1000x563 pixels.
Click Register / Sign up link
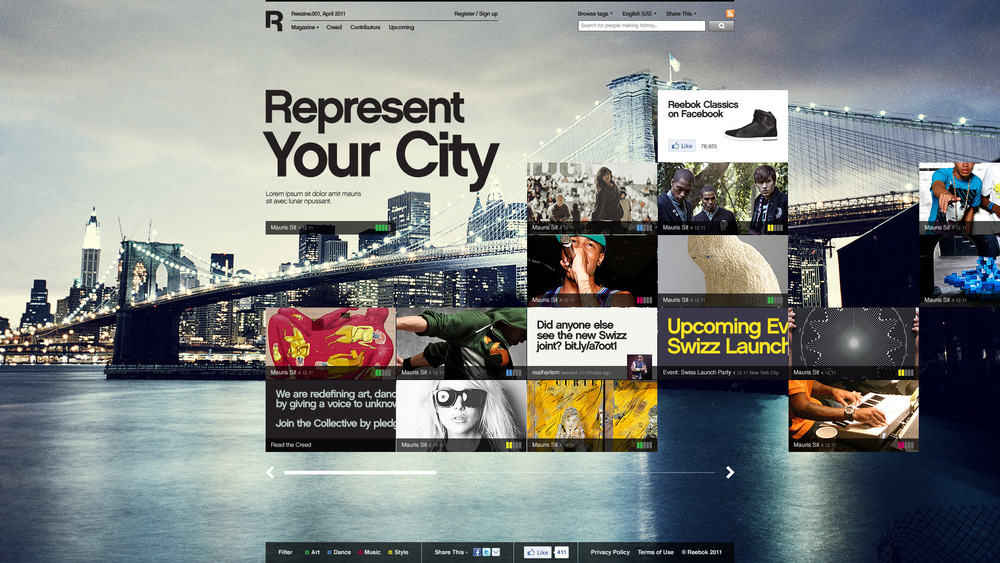[x=476, y=13]
